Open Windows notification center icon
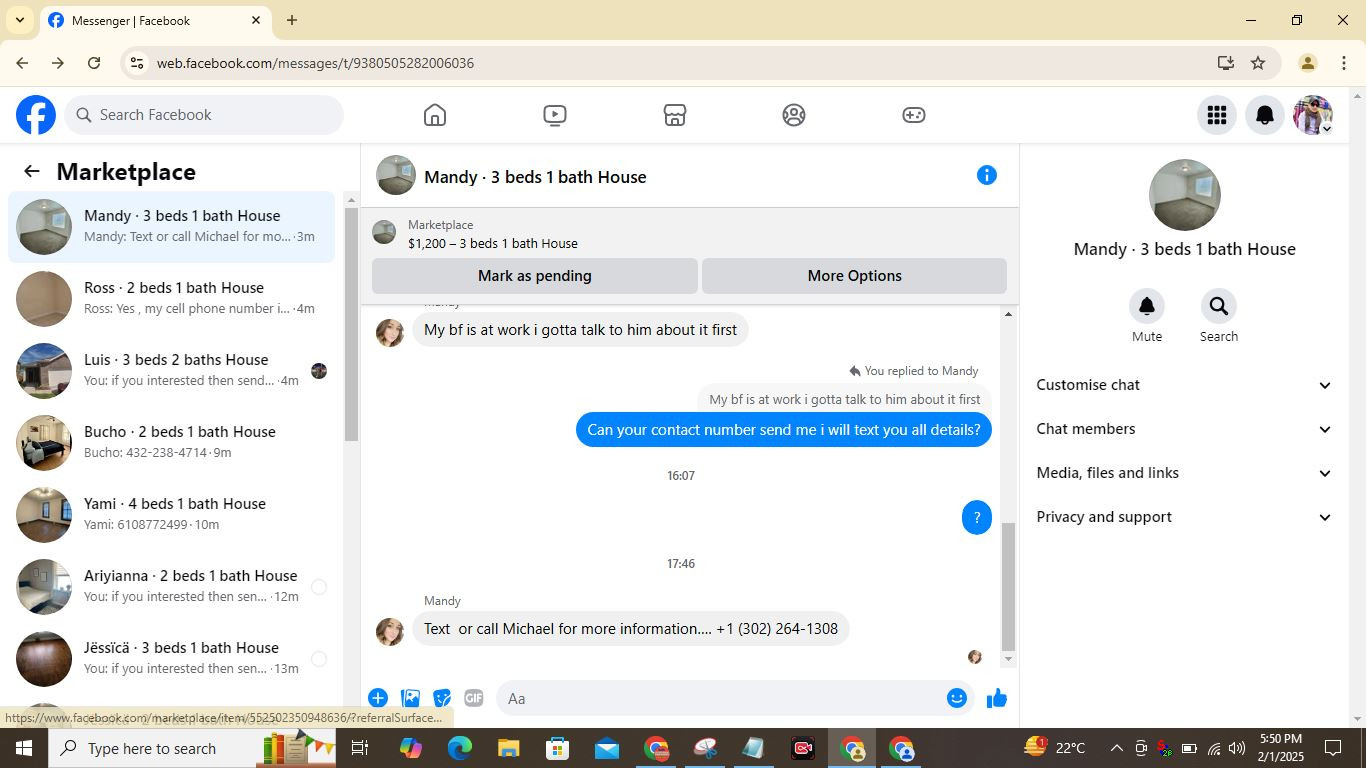The width and height of the screenshot is (1366, 768). 1333,748
